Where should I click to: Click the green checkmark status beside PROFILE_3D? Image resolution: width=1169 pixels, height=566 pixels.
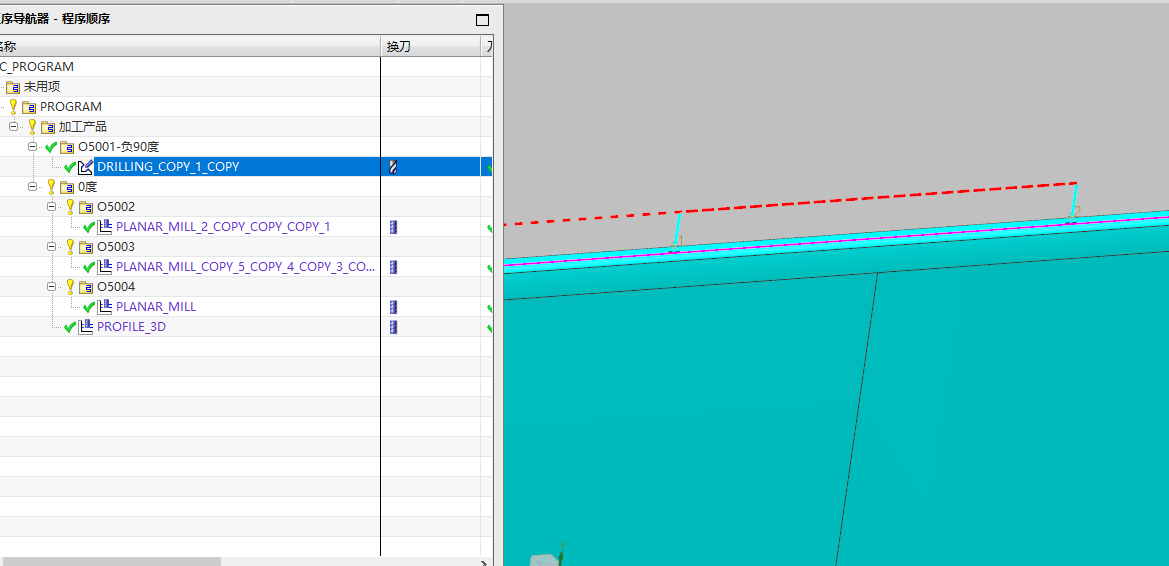point(70,327)
